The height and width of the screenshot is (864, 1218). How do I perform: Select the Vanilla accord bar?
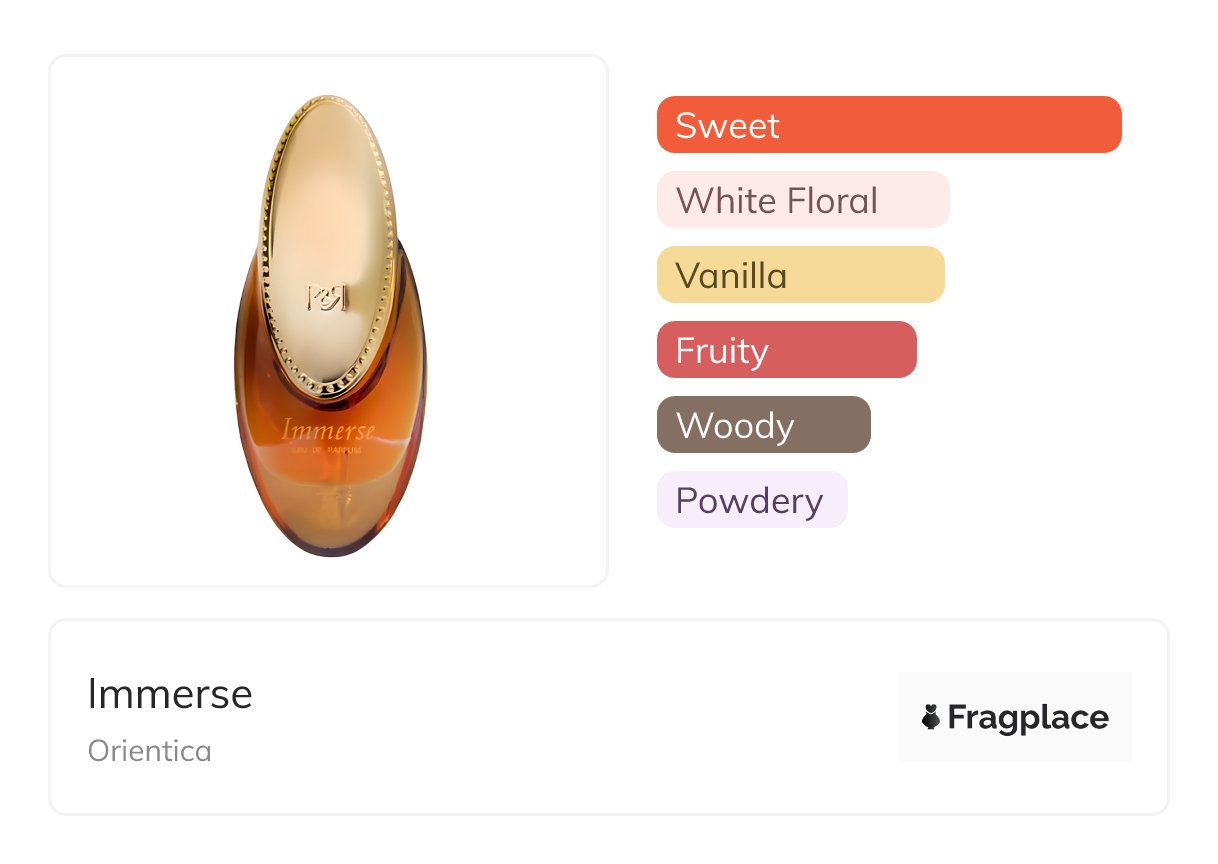pyautogui.click(x=801, y=275)
